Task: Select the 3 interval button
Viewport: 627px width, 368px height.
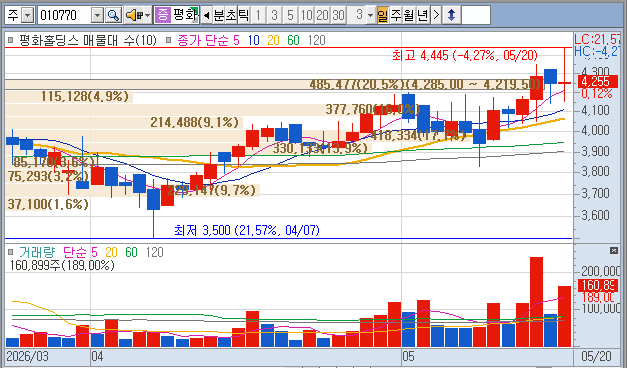Action: point(274,16)
